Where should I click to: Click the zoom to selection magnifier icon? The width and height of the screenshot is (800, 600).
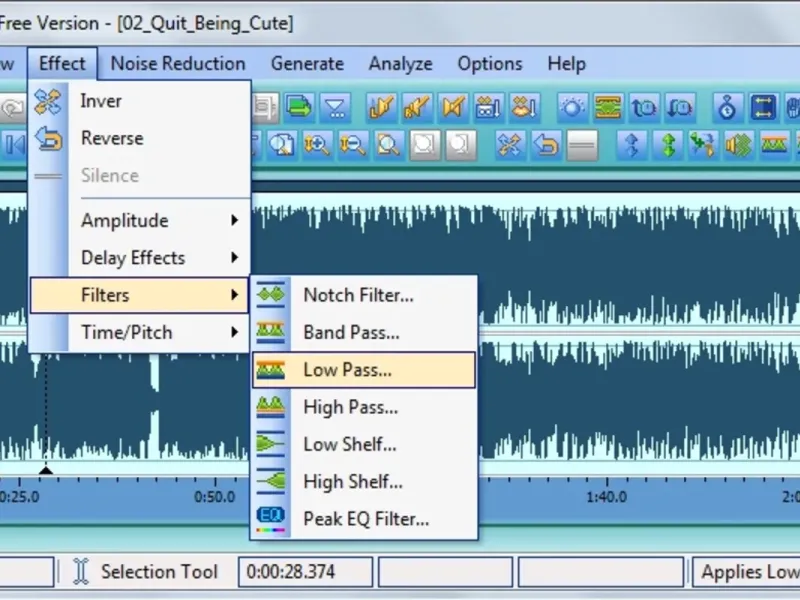(281, 145)
